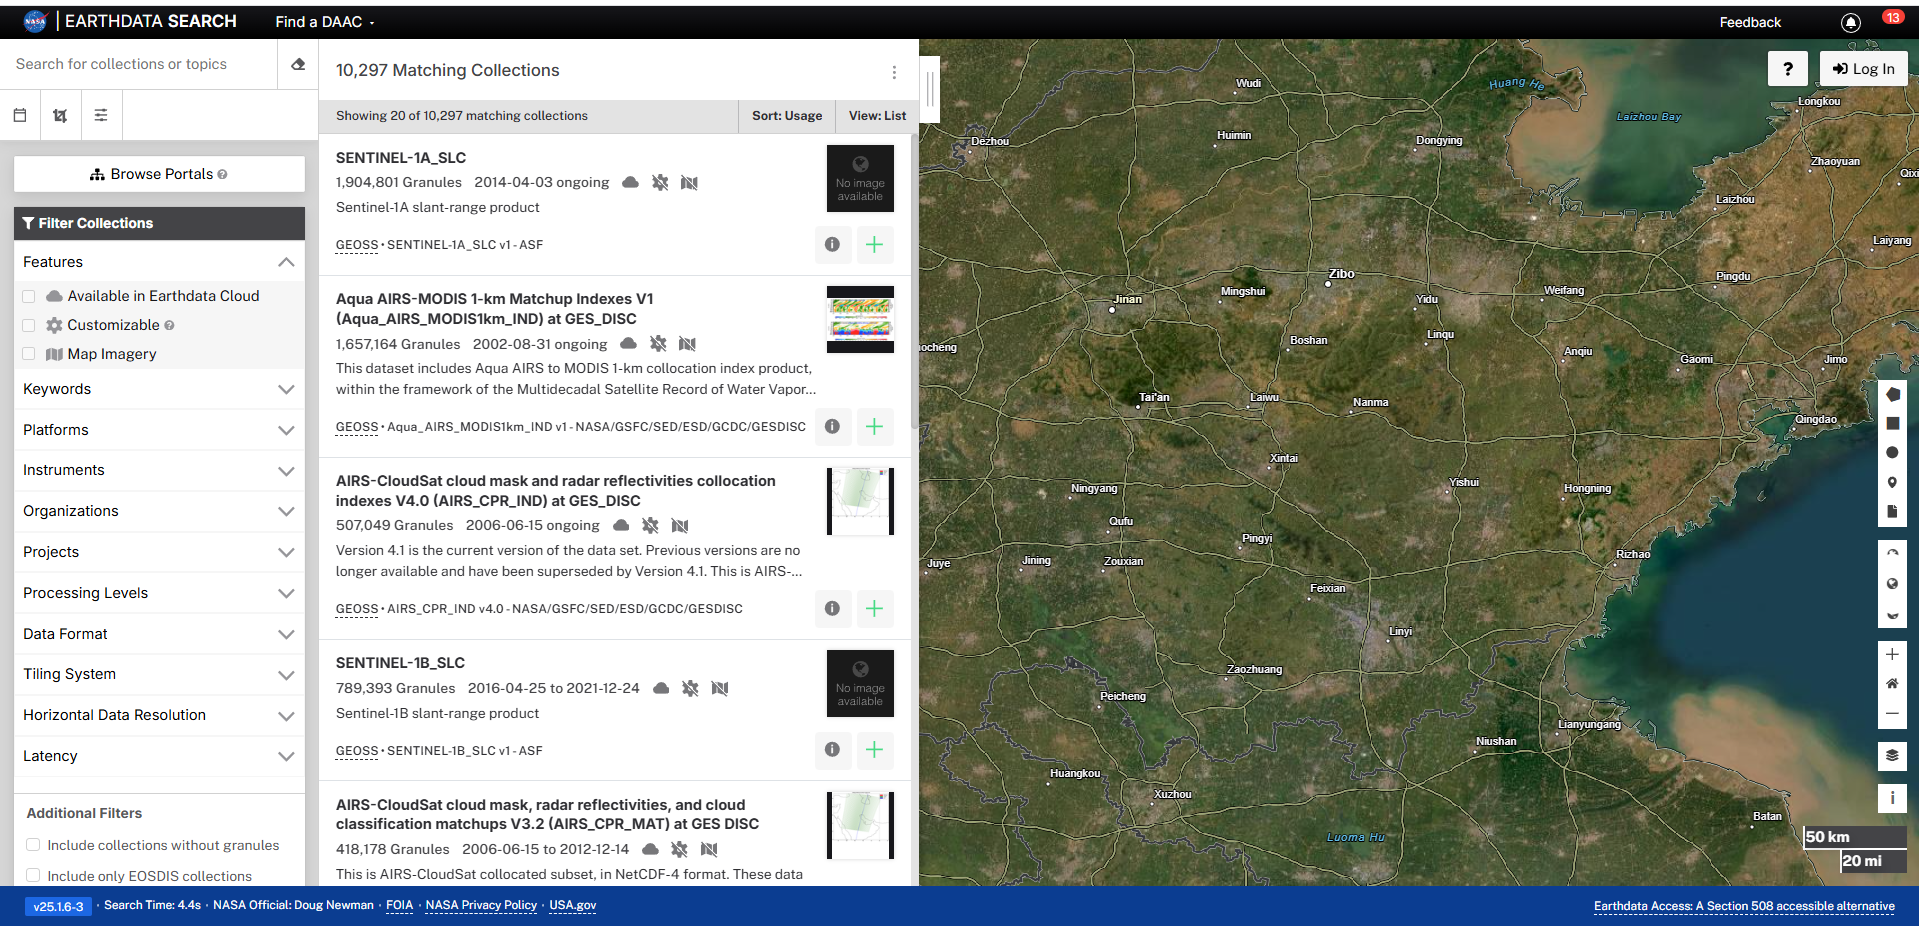Expand Horizontal Data Resolution filter
This screenshot has height=926, width=1919.
(x=159, y=715)
